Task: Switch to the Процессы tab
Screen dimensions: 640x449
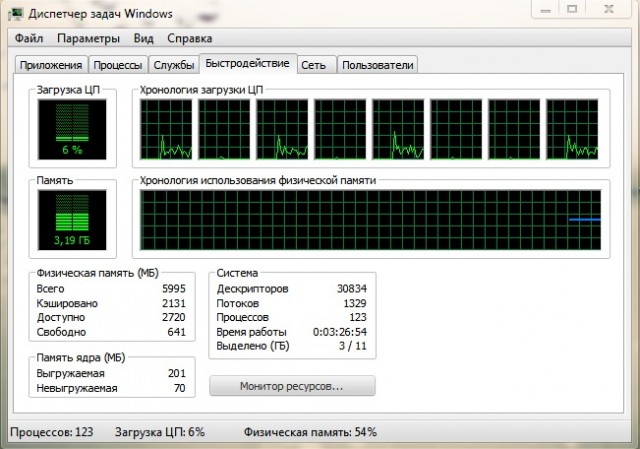Action: click(x=118, y=65)
